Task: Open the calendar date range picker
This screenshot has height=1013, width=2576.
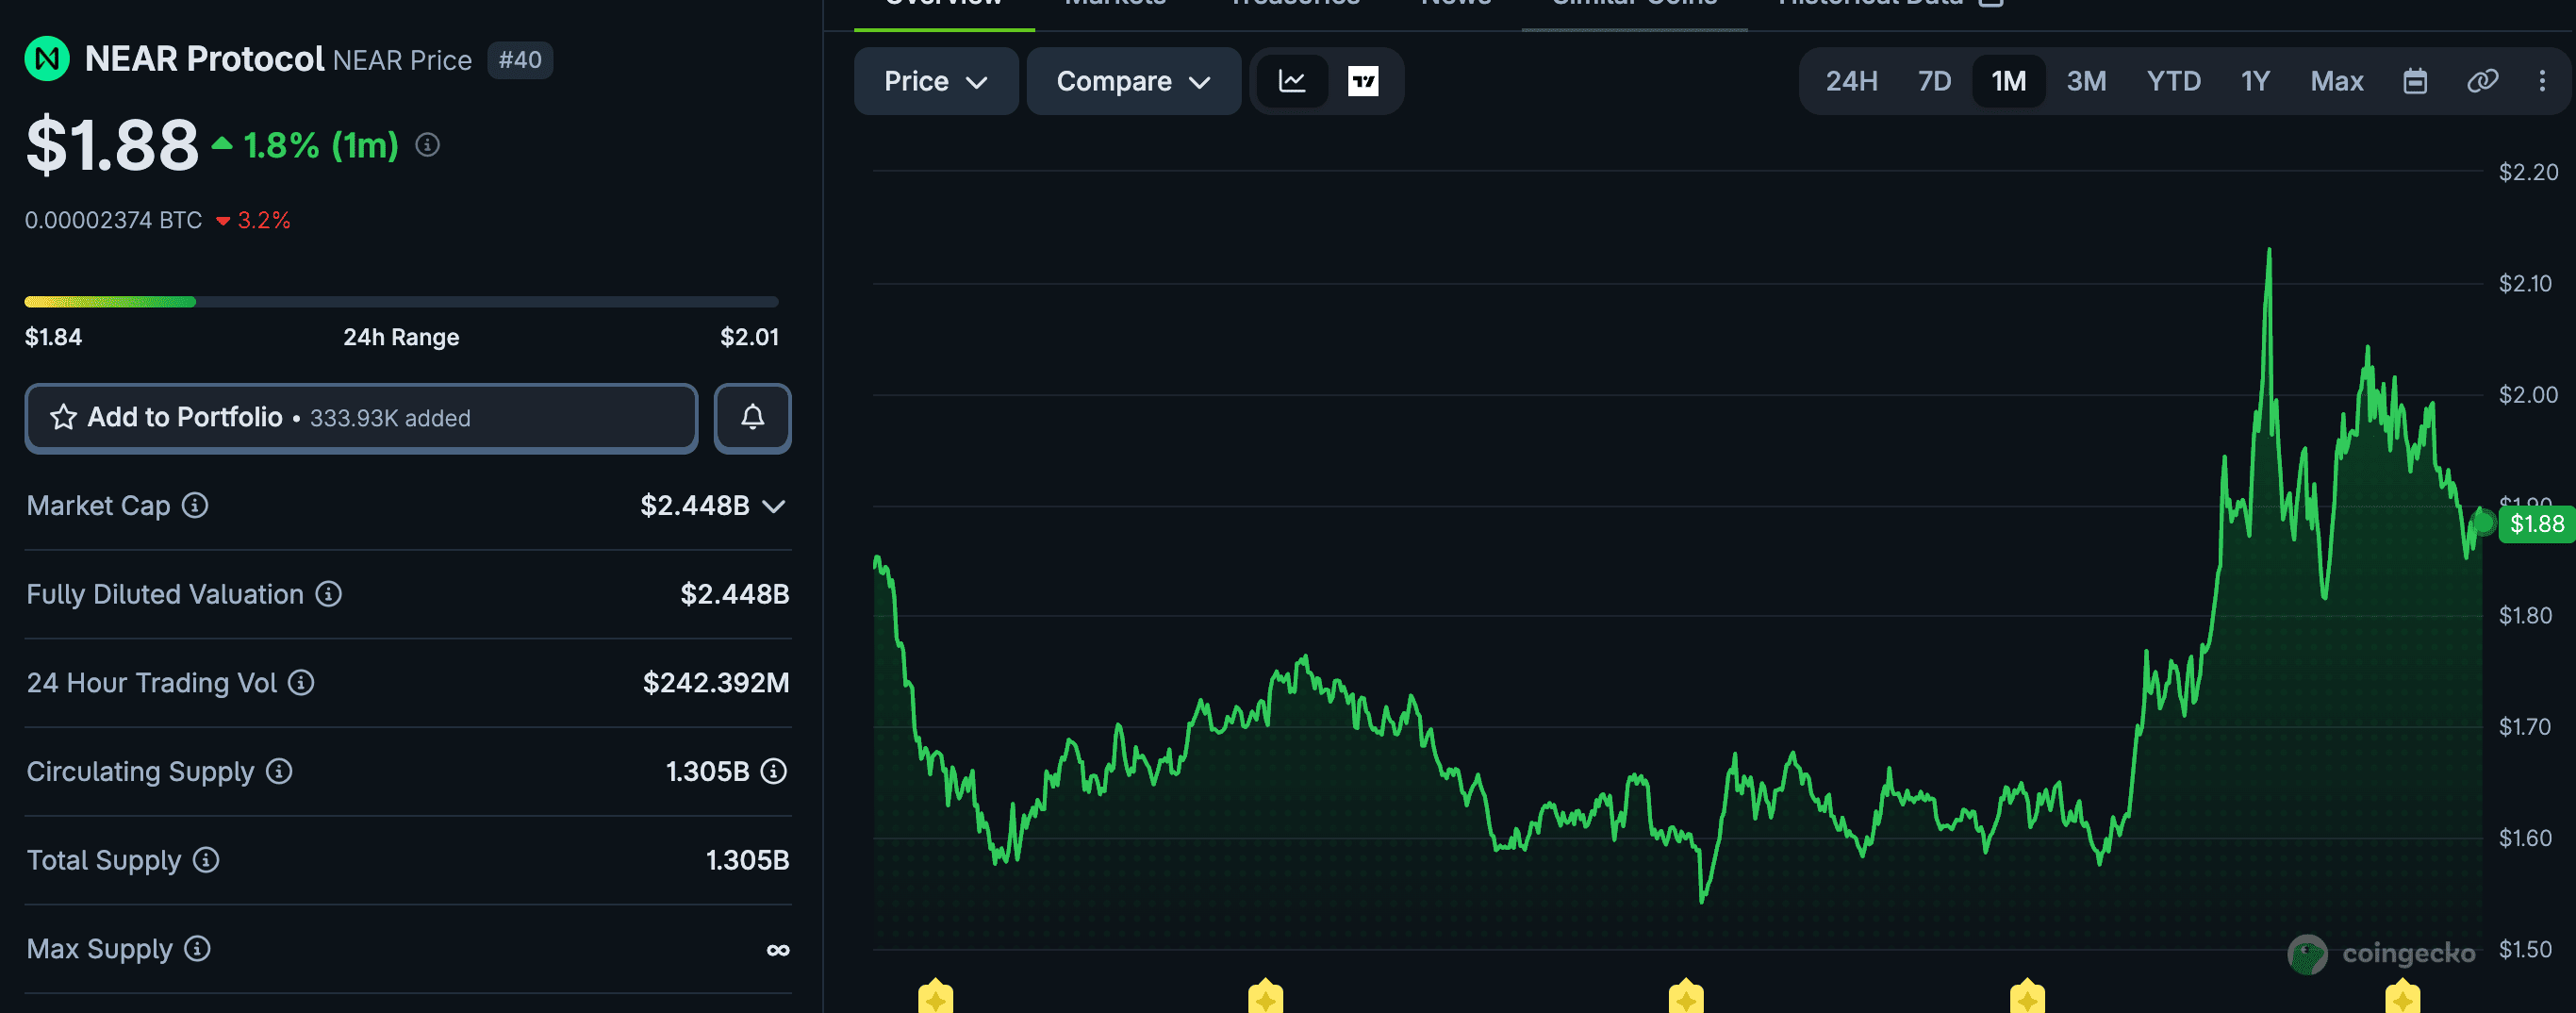Action: 2415,81
